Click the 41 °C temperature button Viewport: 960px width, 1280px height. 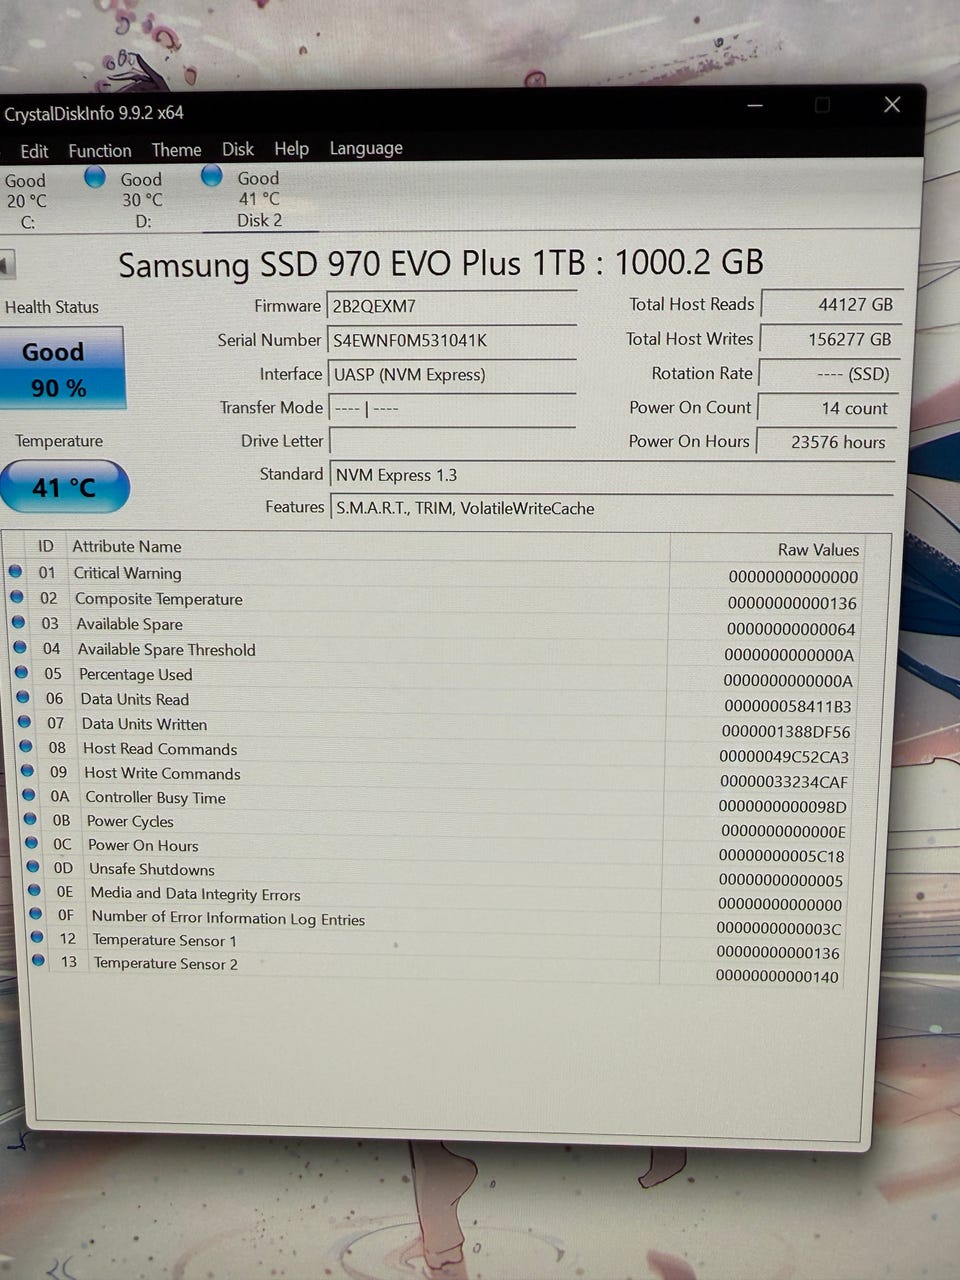[64, 487]
